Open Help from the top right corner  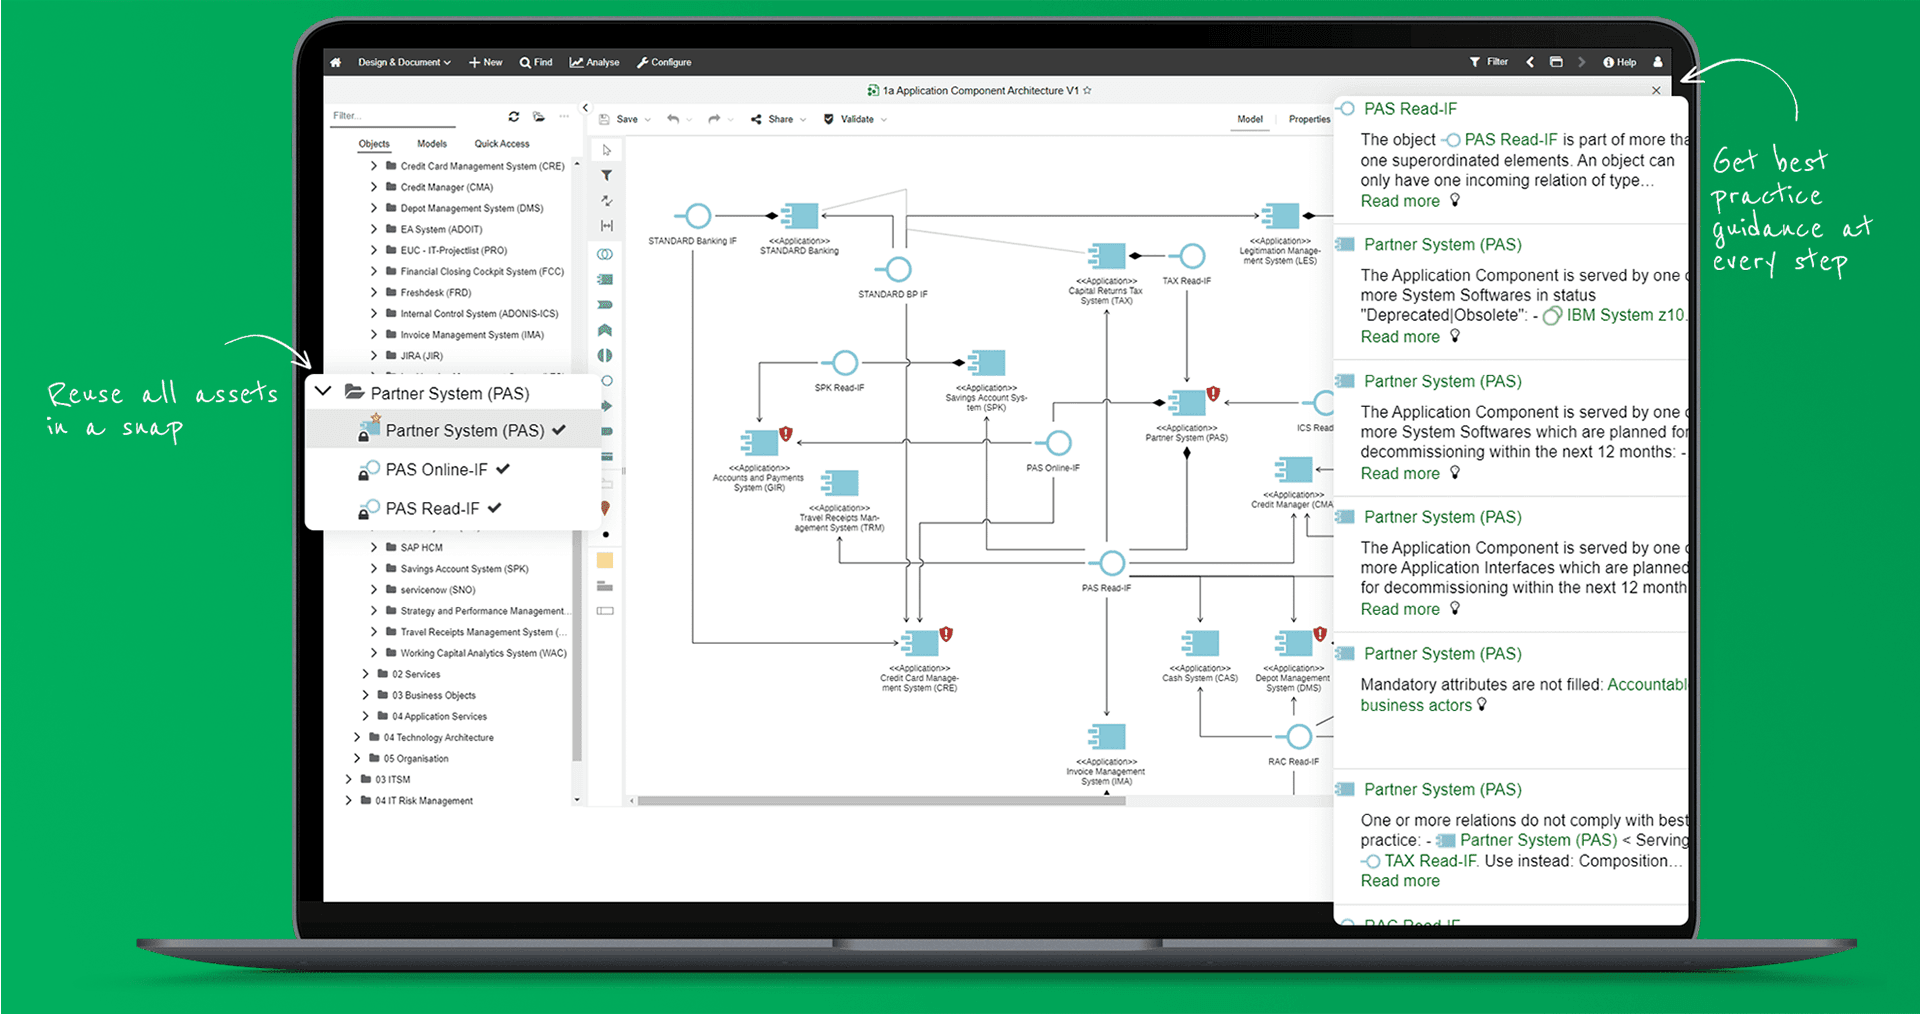[1618, 62]
